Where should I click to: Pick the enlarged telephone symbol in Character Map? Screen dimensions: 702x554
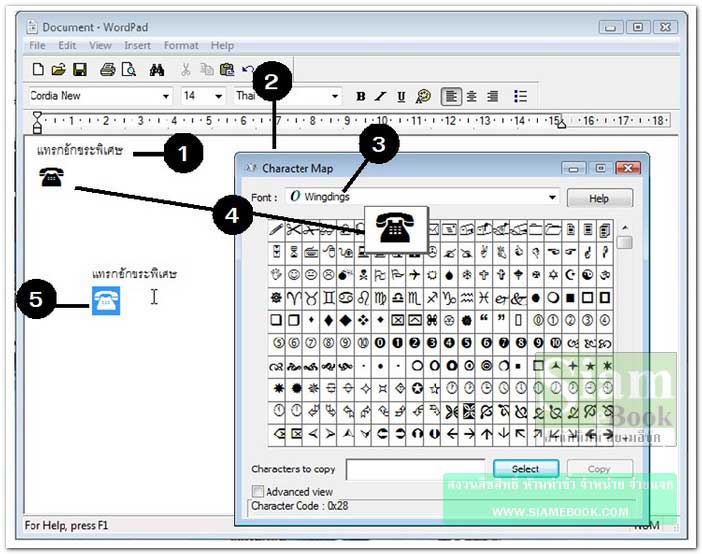coord(396,228)
